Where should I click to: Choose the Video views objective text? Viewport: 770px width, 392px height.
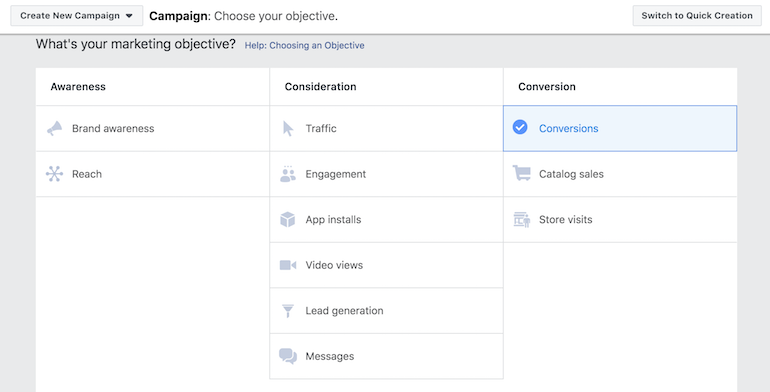point(334,265)
